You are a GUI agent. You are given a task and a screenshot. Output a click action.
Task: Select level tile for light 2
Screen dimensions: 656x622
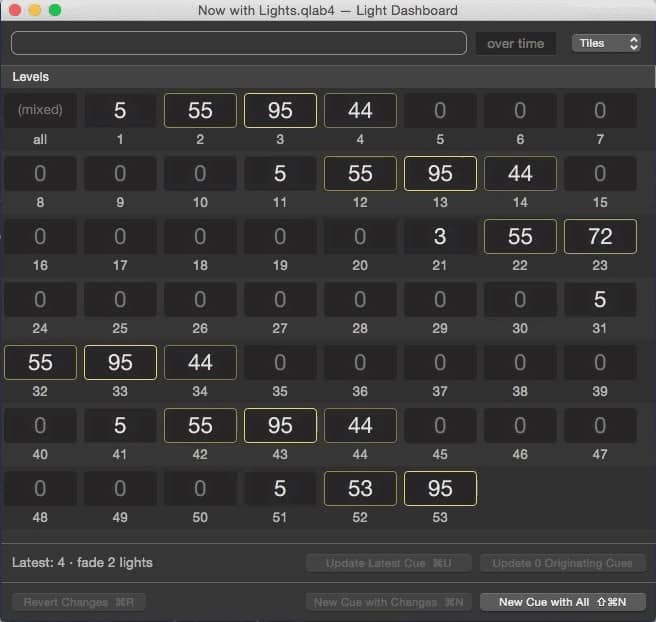pos(200,110)
